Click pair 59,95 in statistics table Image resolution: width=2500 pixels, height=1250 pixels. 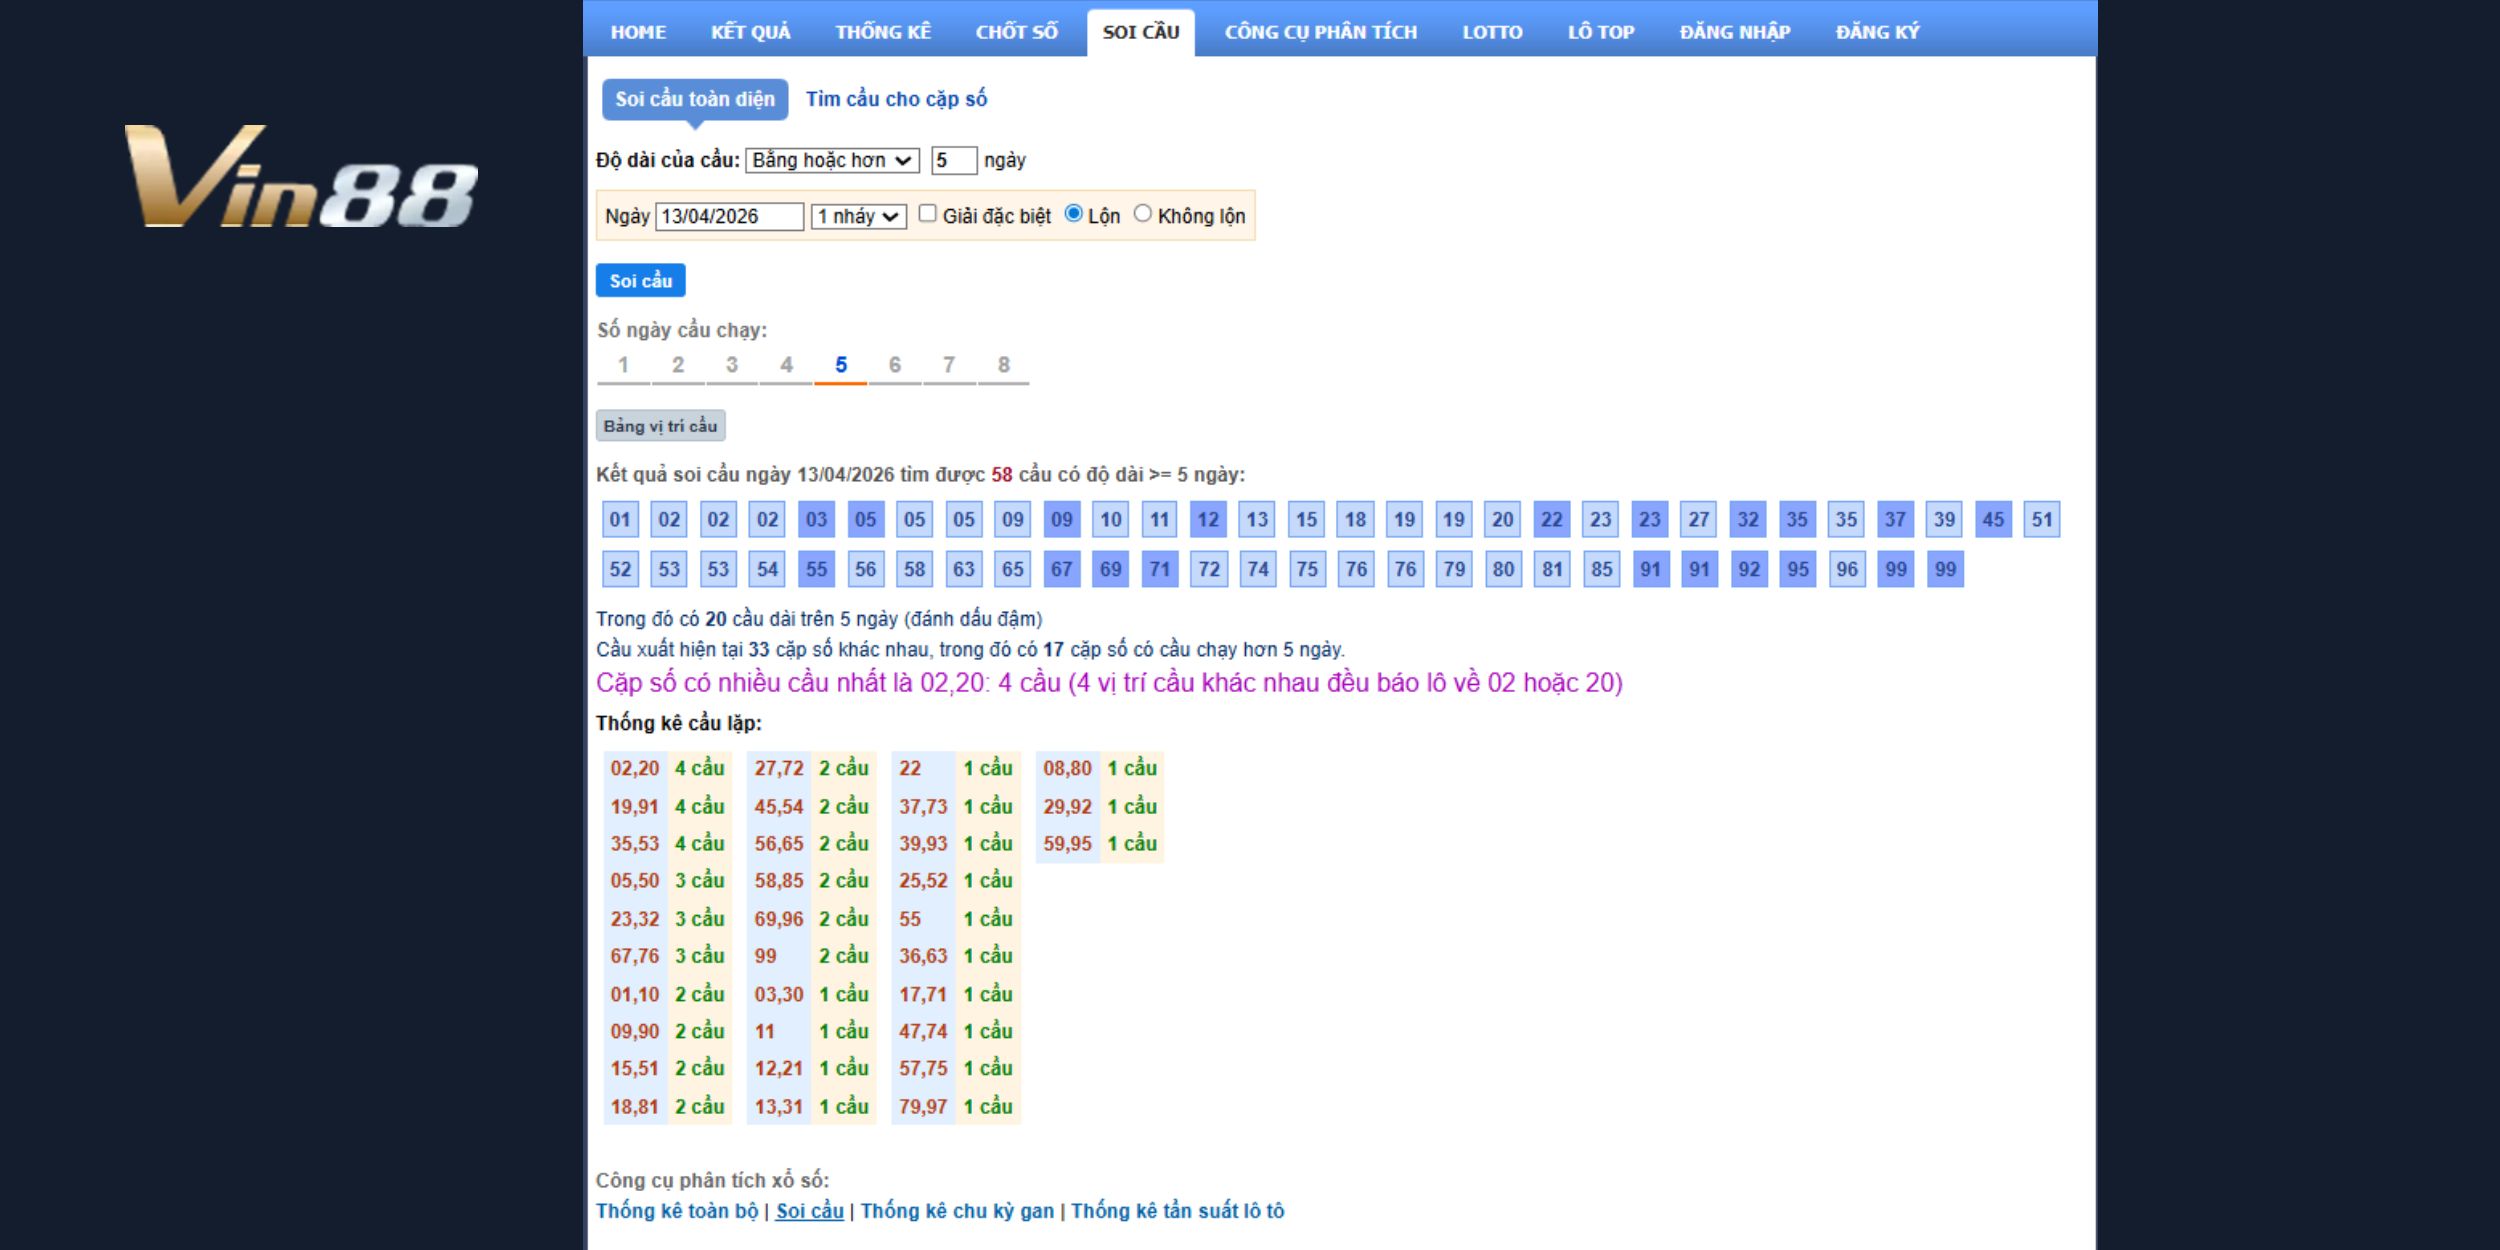(x=1067, y=843)
